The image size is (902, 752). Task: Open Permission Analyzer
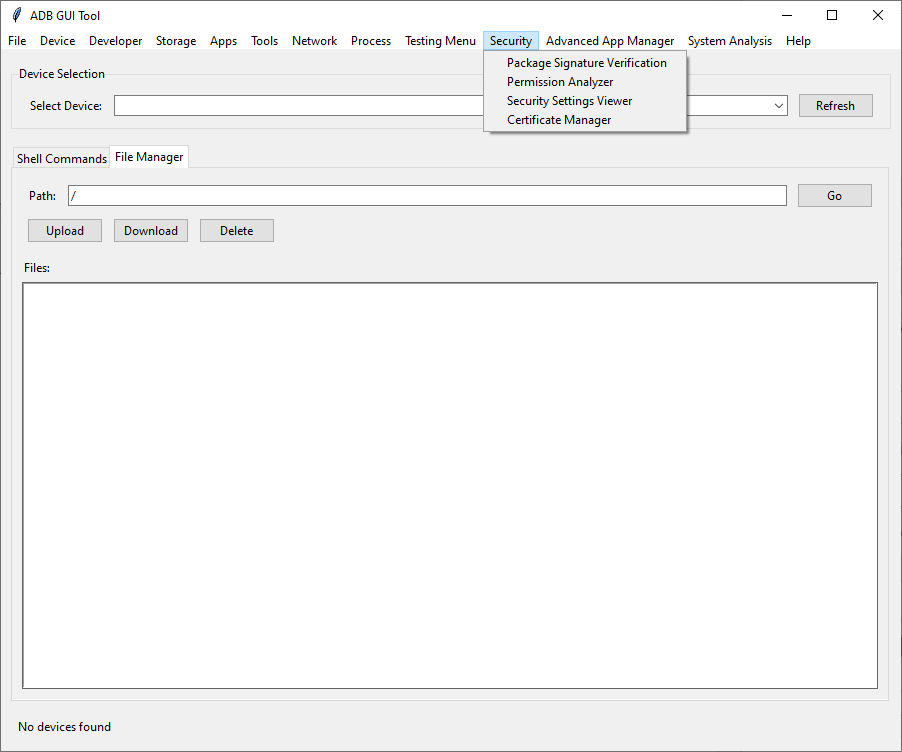(559, 81)
